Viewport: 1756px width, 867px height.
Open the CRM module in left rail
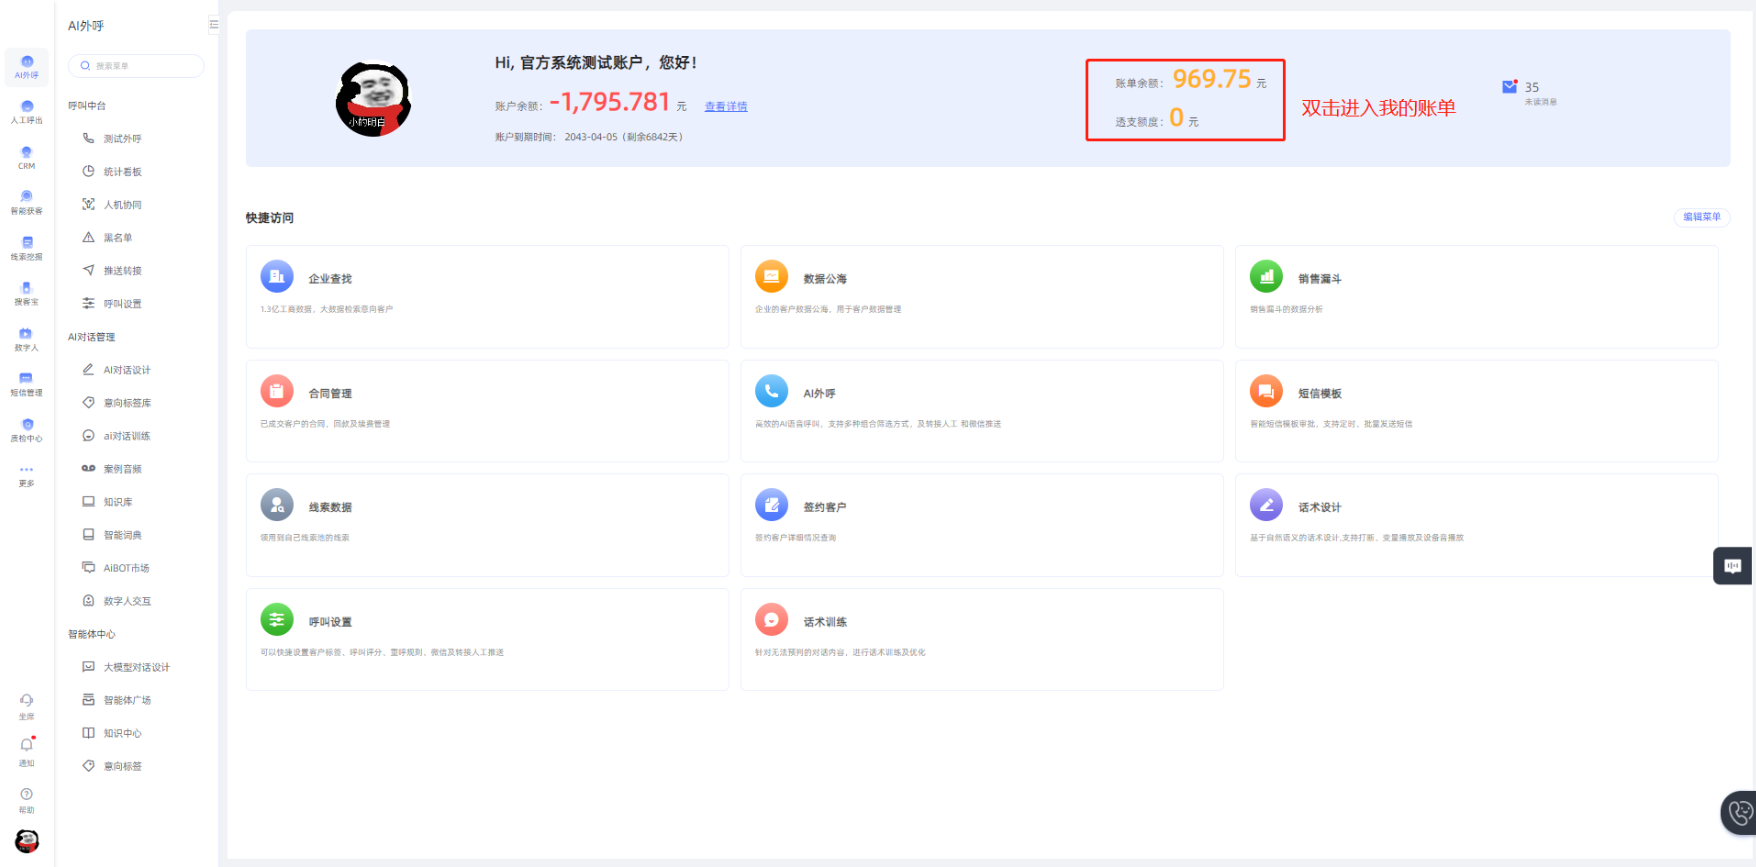tap(27, 157)
